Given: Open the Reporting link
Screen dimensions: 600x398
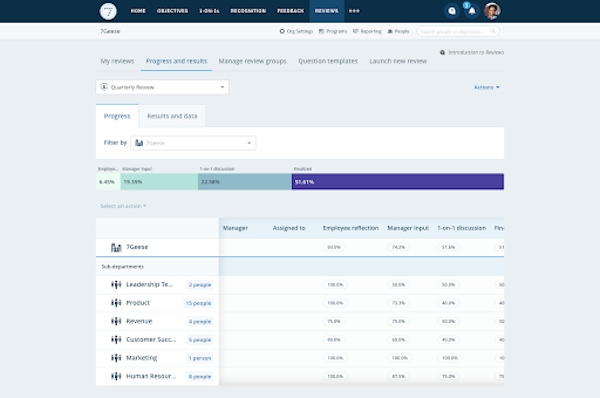Looking at the screenshot, I should (x=367, y=31).
